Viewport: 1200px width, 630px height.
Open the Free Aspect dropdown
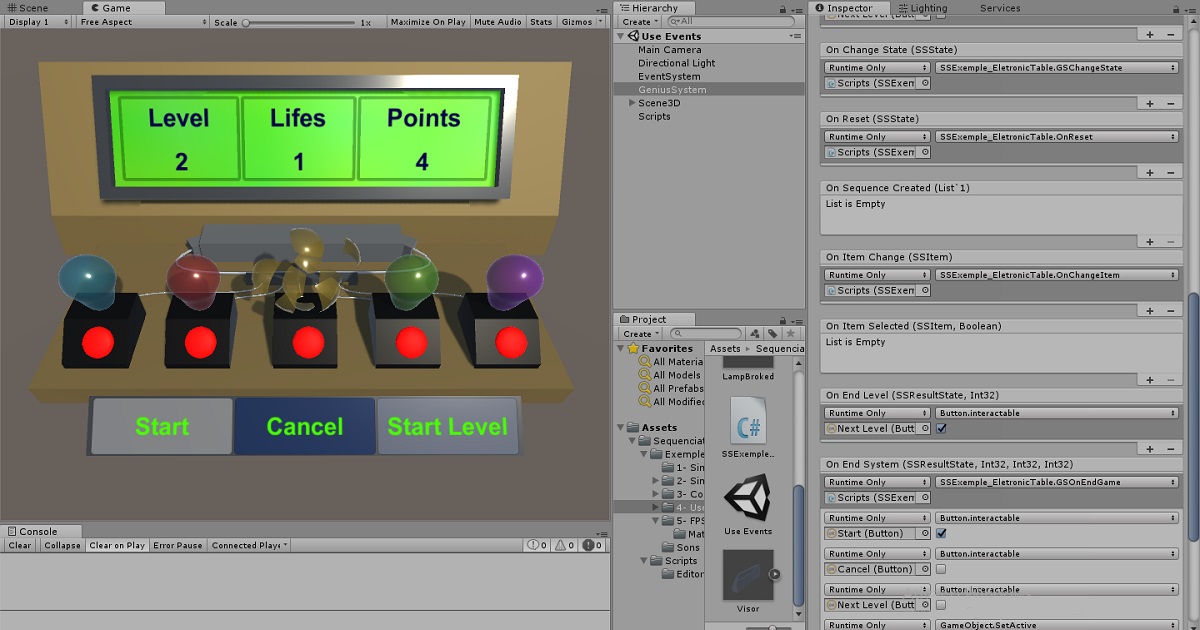pyautogui.click(x=142, y=22)
